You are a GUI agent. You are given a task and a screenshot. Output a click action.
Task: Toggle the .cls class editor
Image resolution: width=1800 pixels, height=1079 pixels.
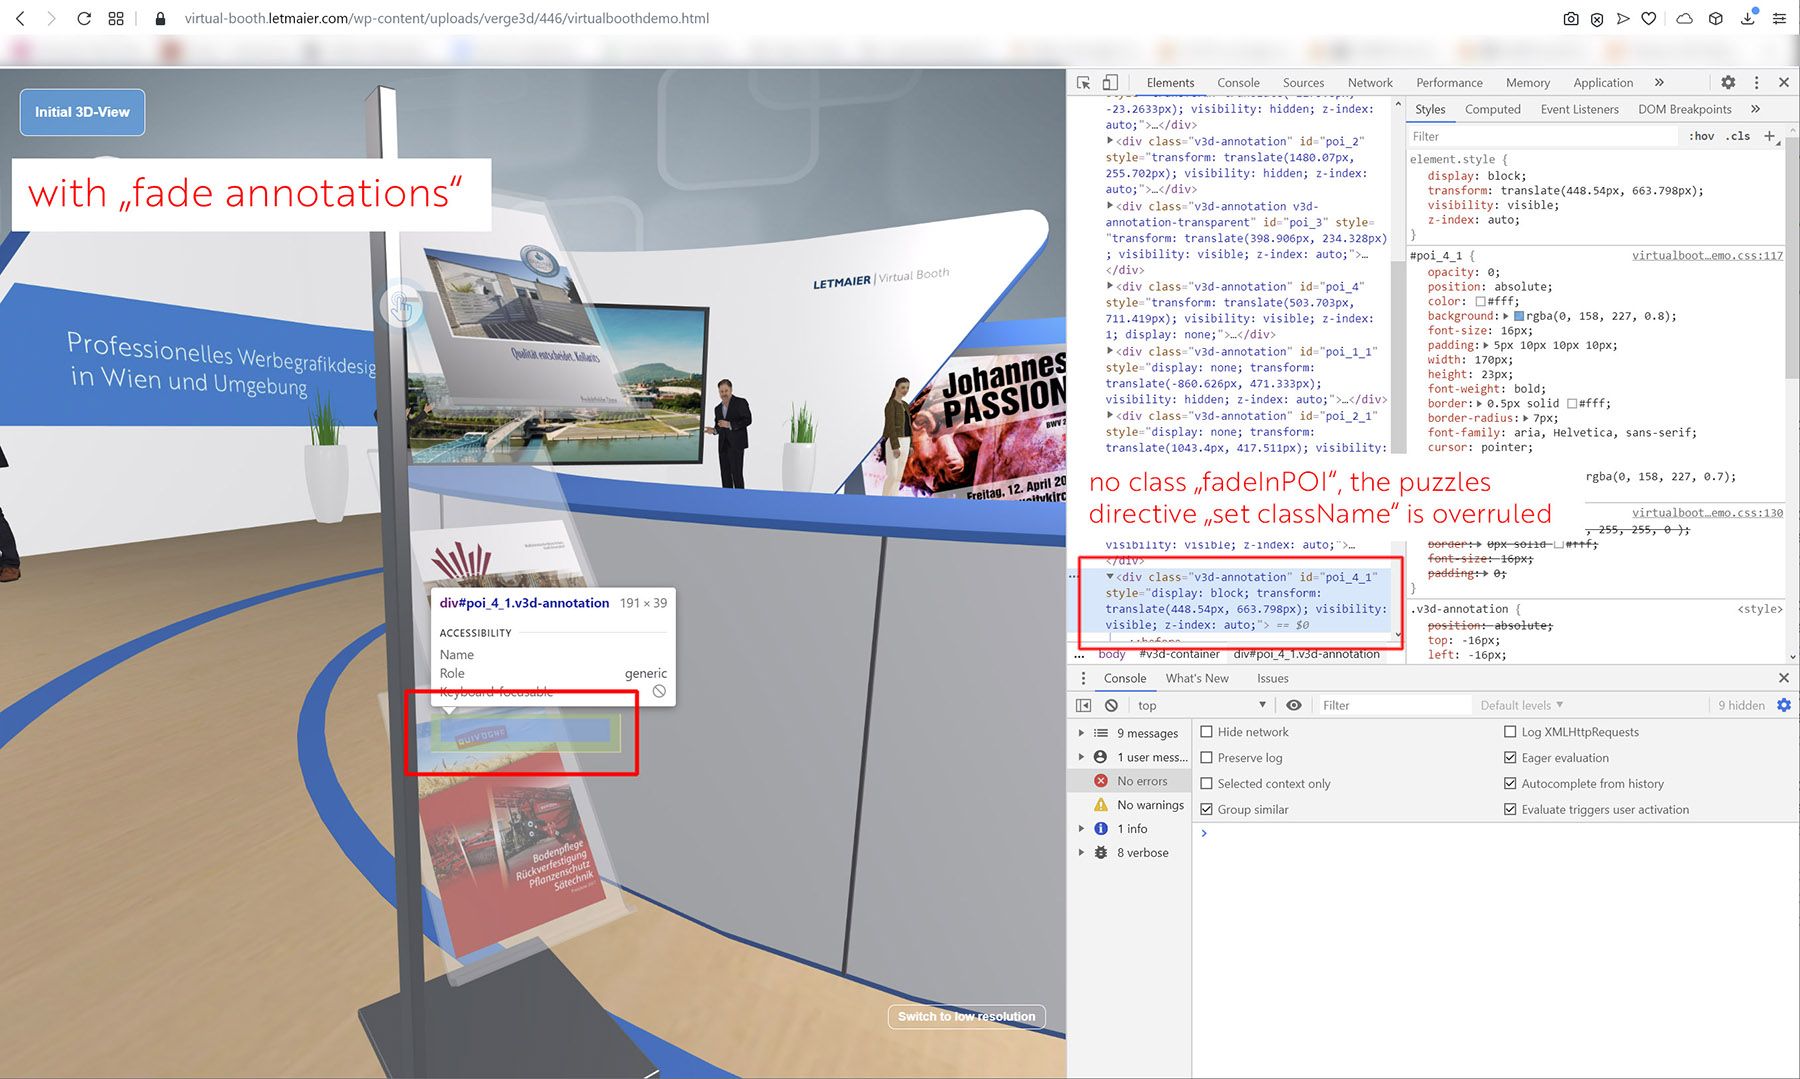pos(1738,136)
